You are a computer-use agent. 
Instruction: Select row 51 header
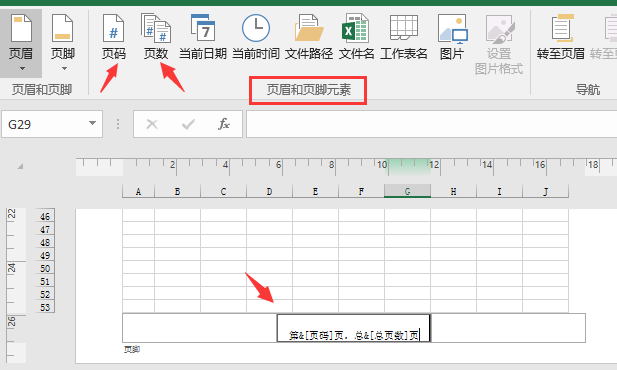point(45,281)
